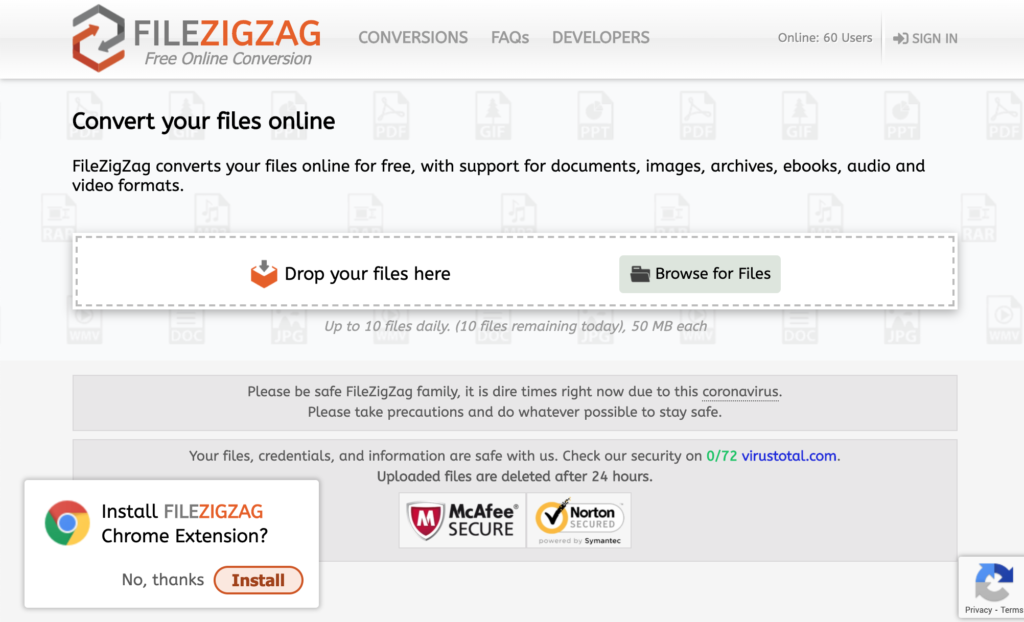This screenshot has width=1024, height=622.
Task: Click the Drop your files here area
Action: (515, 272)
